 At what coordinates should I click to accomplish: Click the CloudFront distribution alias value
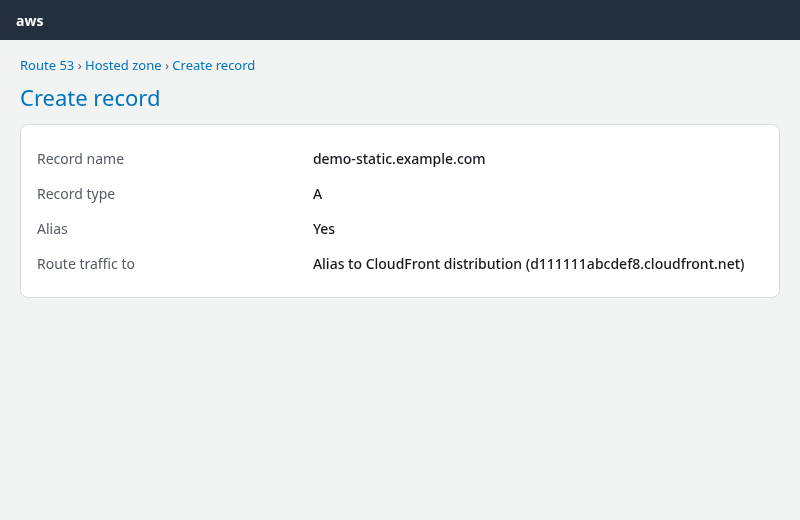tap(529, 264)
